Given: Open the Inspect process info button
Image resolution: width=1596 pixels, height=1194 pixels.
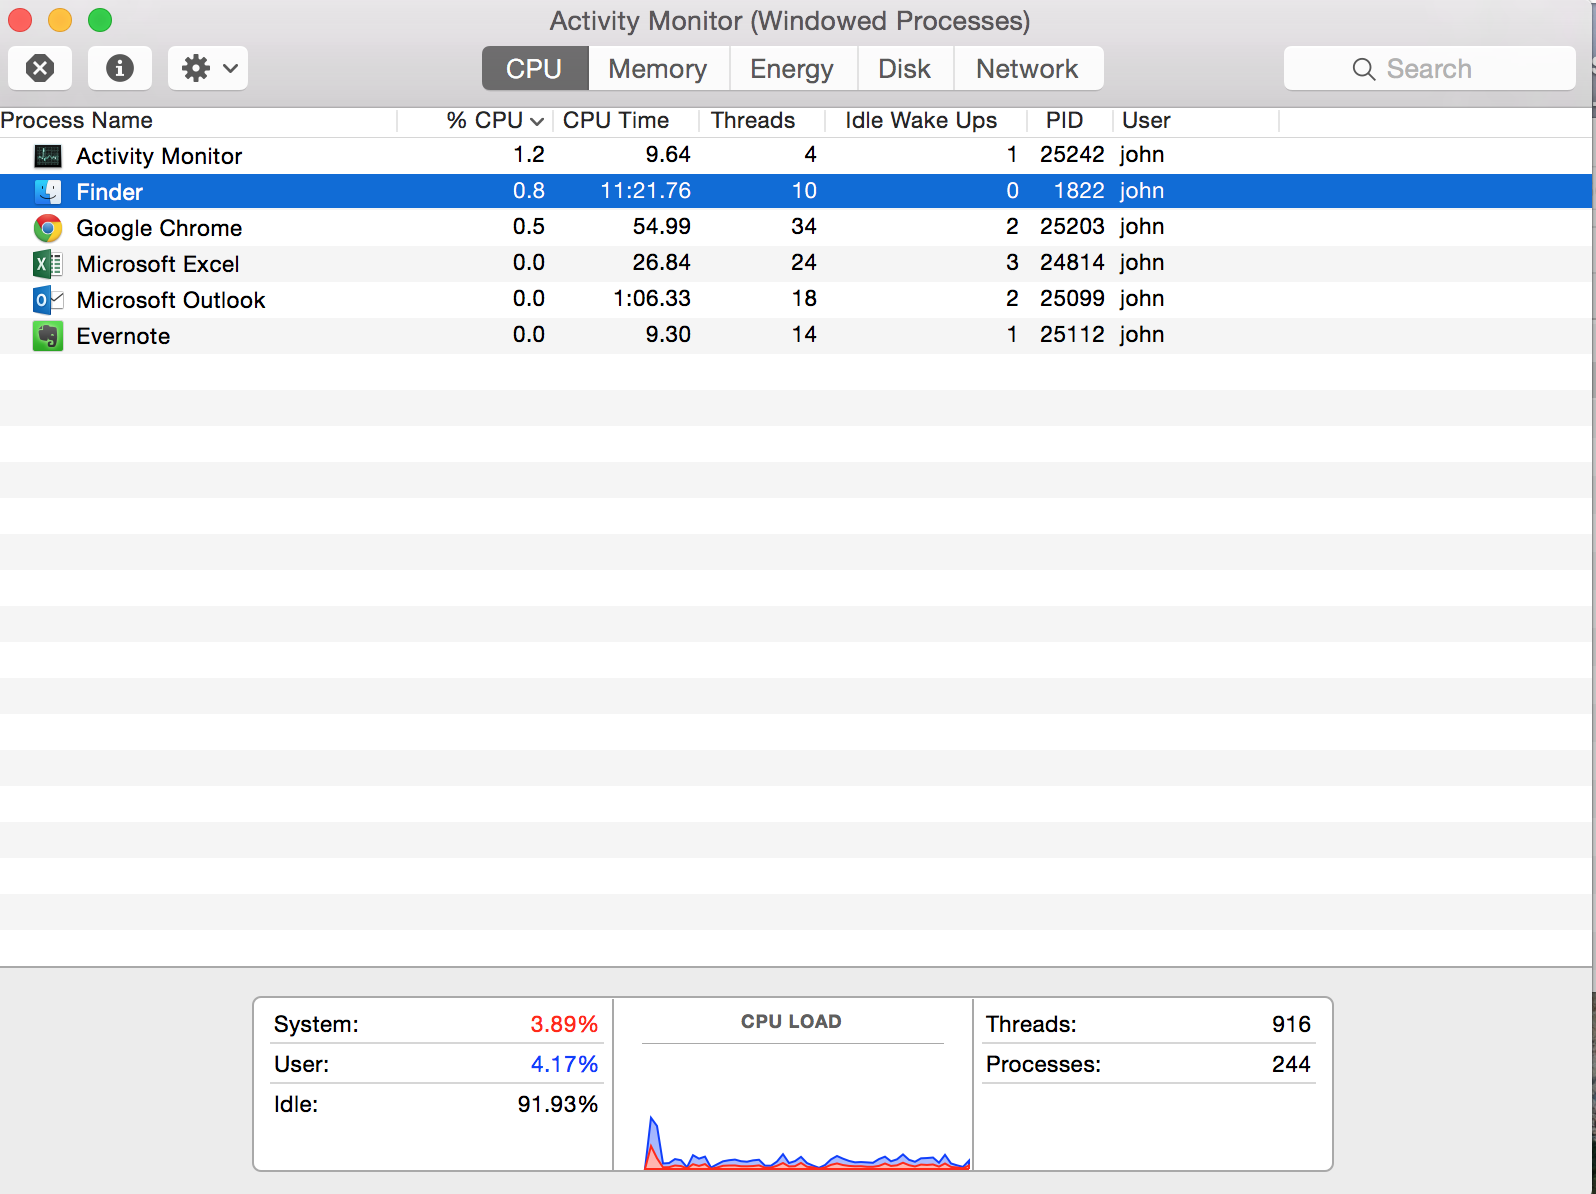Looking at the screenshot, I should pyautogui.click(x=120, y=68).
